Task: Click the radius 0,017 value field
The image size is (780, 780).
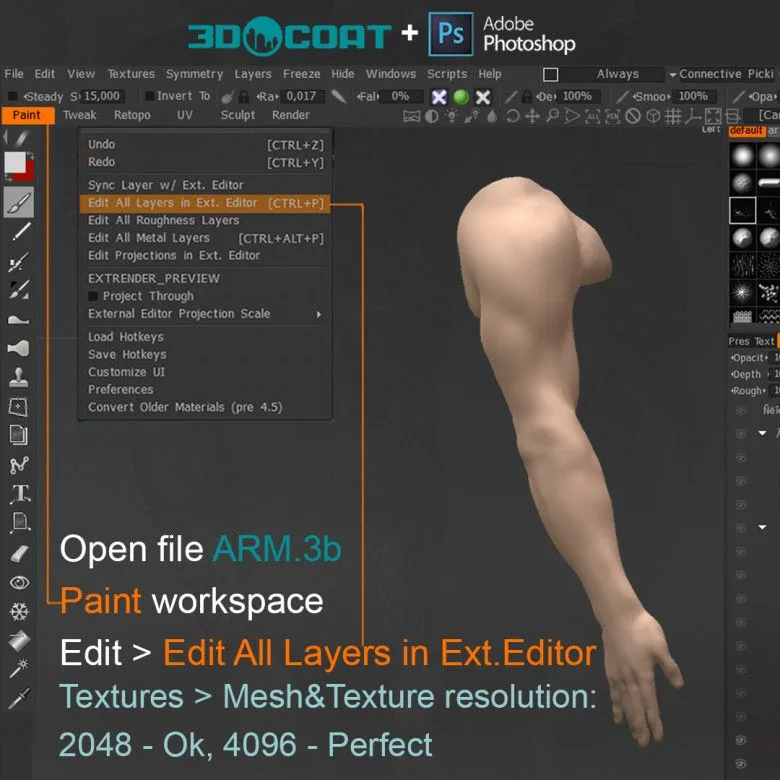Action: [301, 96]
